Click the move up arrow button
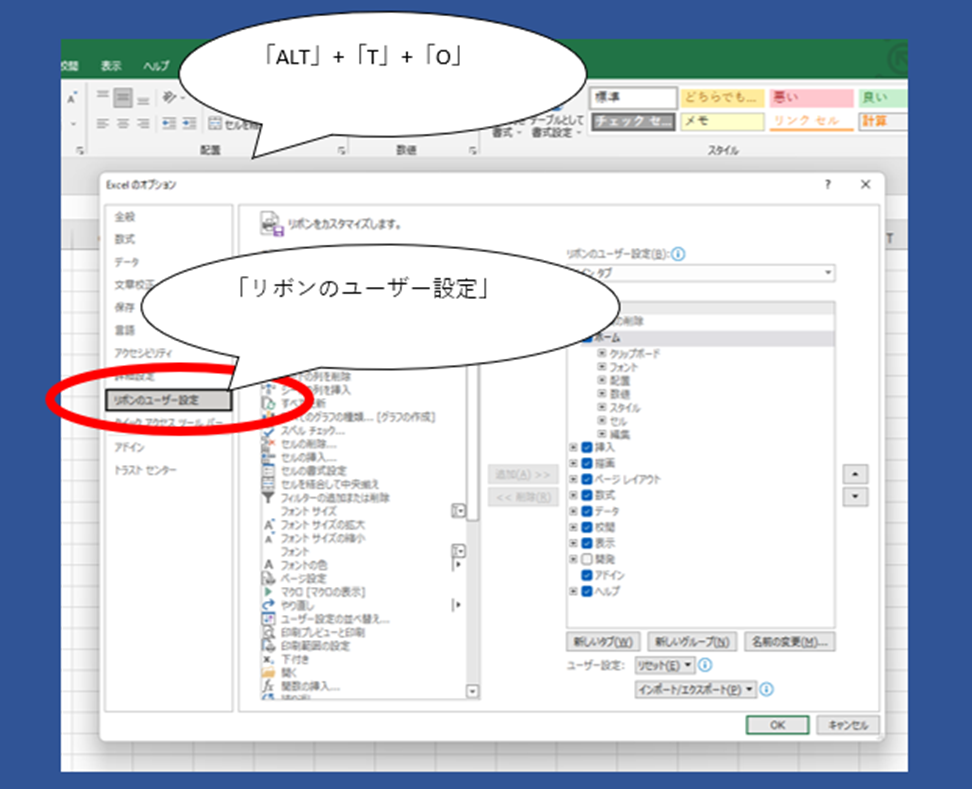The height and width of the screenshot is (789, 972). pyautogui.click(x=855, y=474)
